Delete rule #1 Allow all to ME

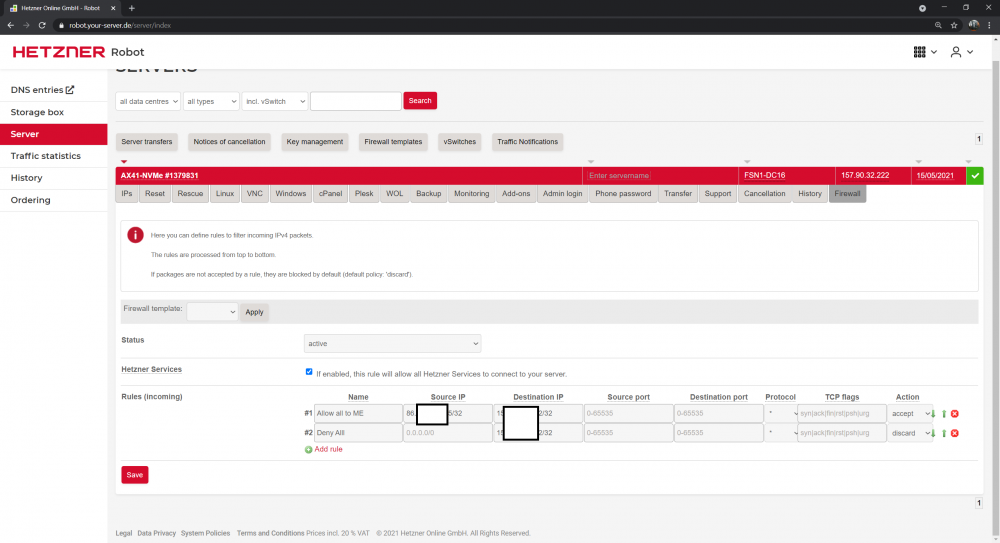pos(955,414)
